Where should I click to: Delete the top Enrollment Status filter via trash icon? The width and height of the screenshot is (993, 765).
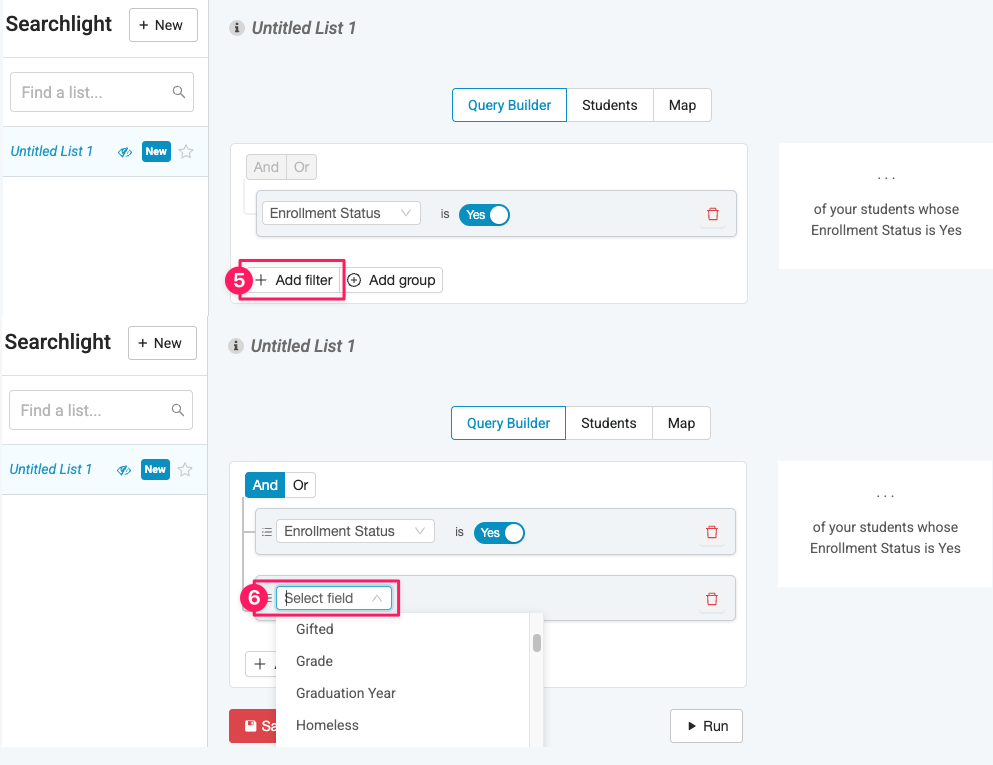click(x=712, y=214)
